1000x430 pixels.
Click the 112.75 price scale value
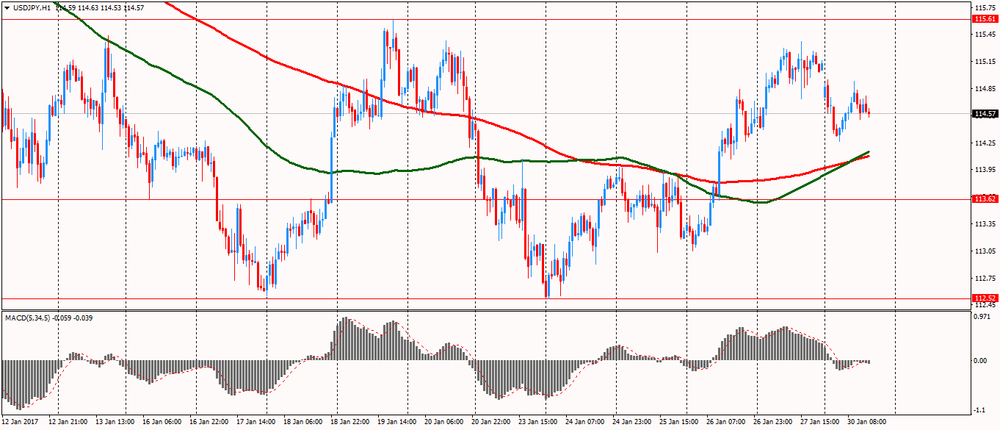984,278
